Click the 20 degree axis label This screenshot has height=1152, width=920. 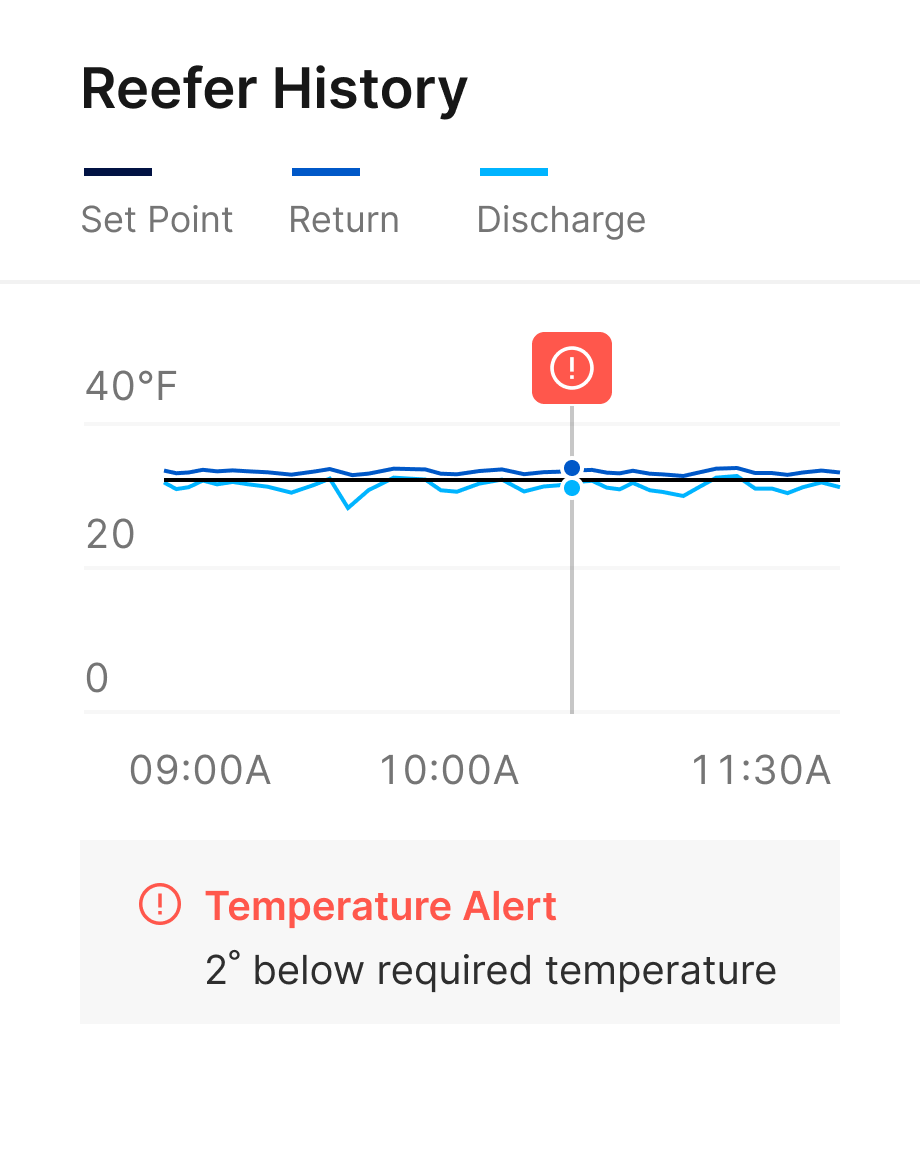click(110, 535)
